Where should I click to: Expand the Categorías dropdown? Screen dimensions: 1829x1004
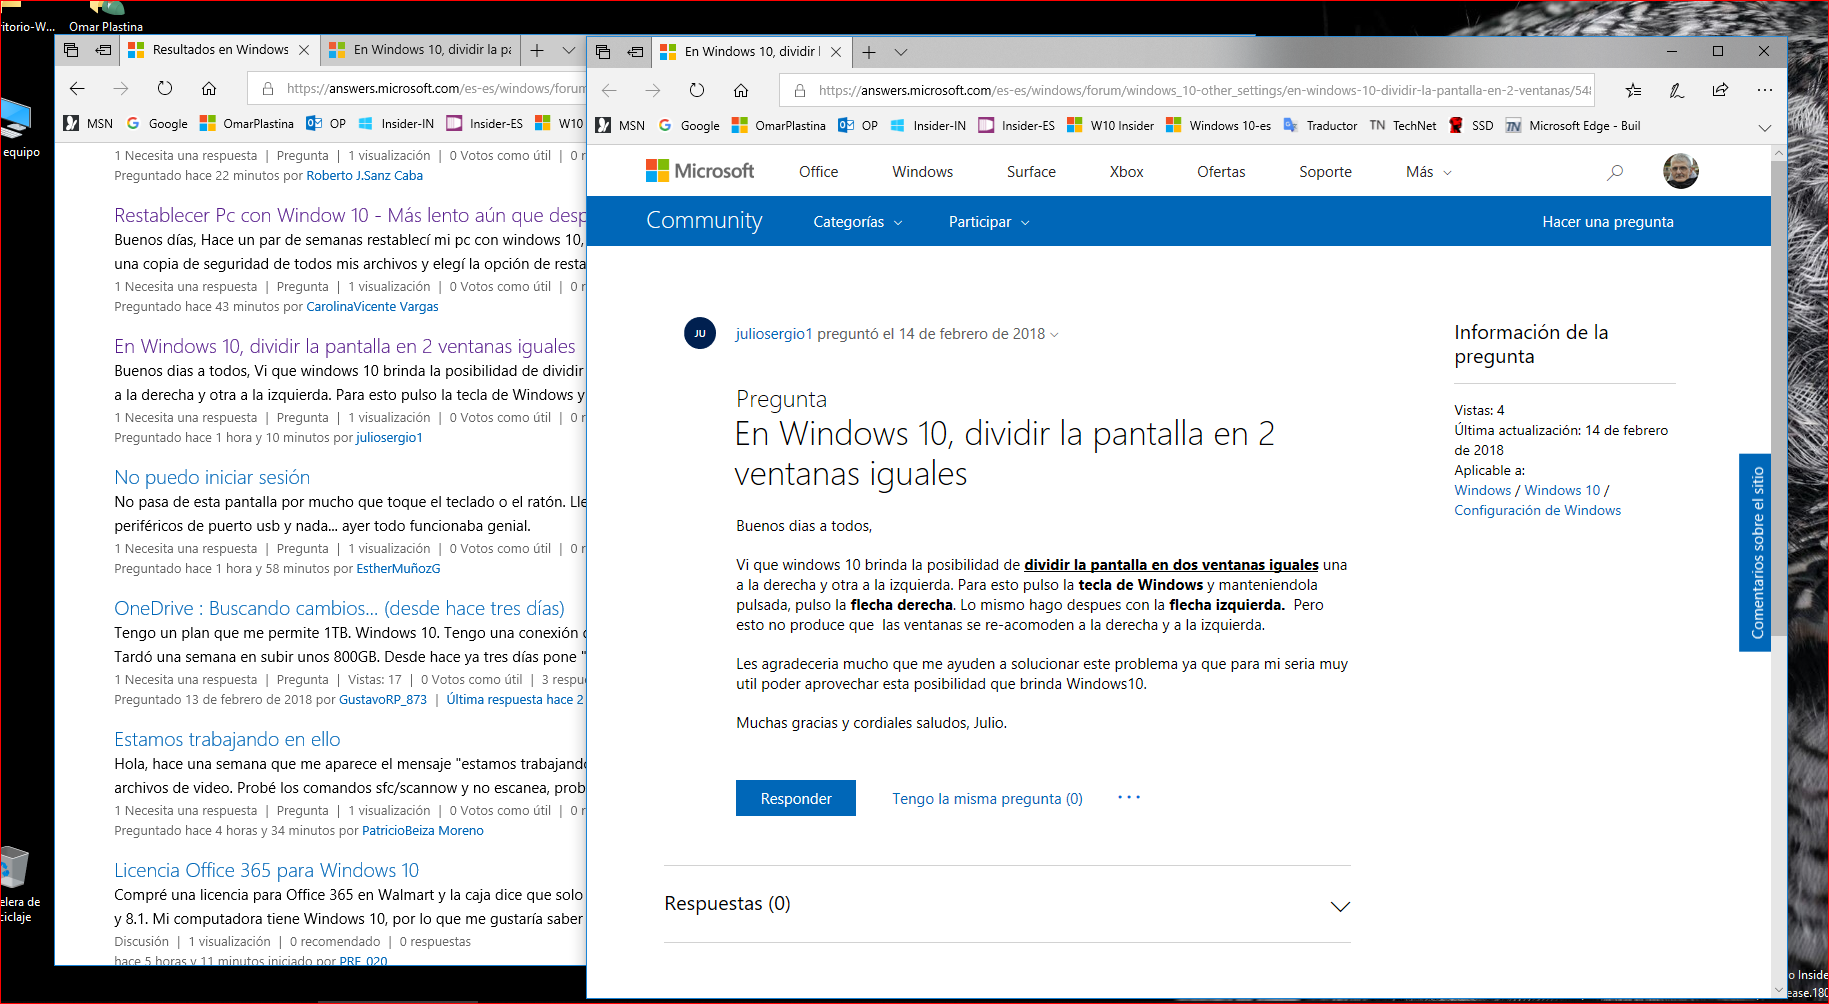tap(858, 222)
